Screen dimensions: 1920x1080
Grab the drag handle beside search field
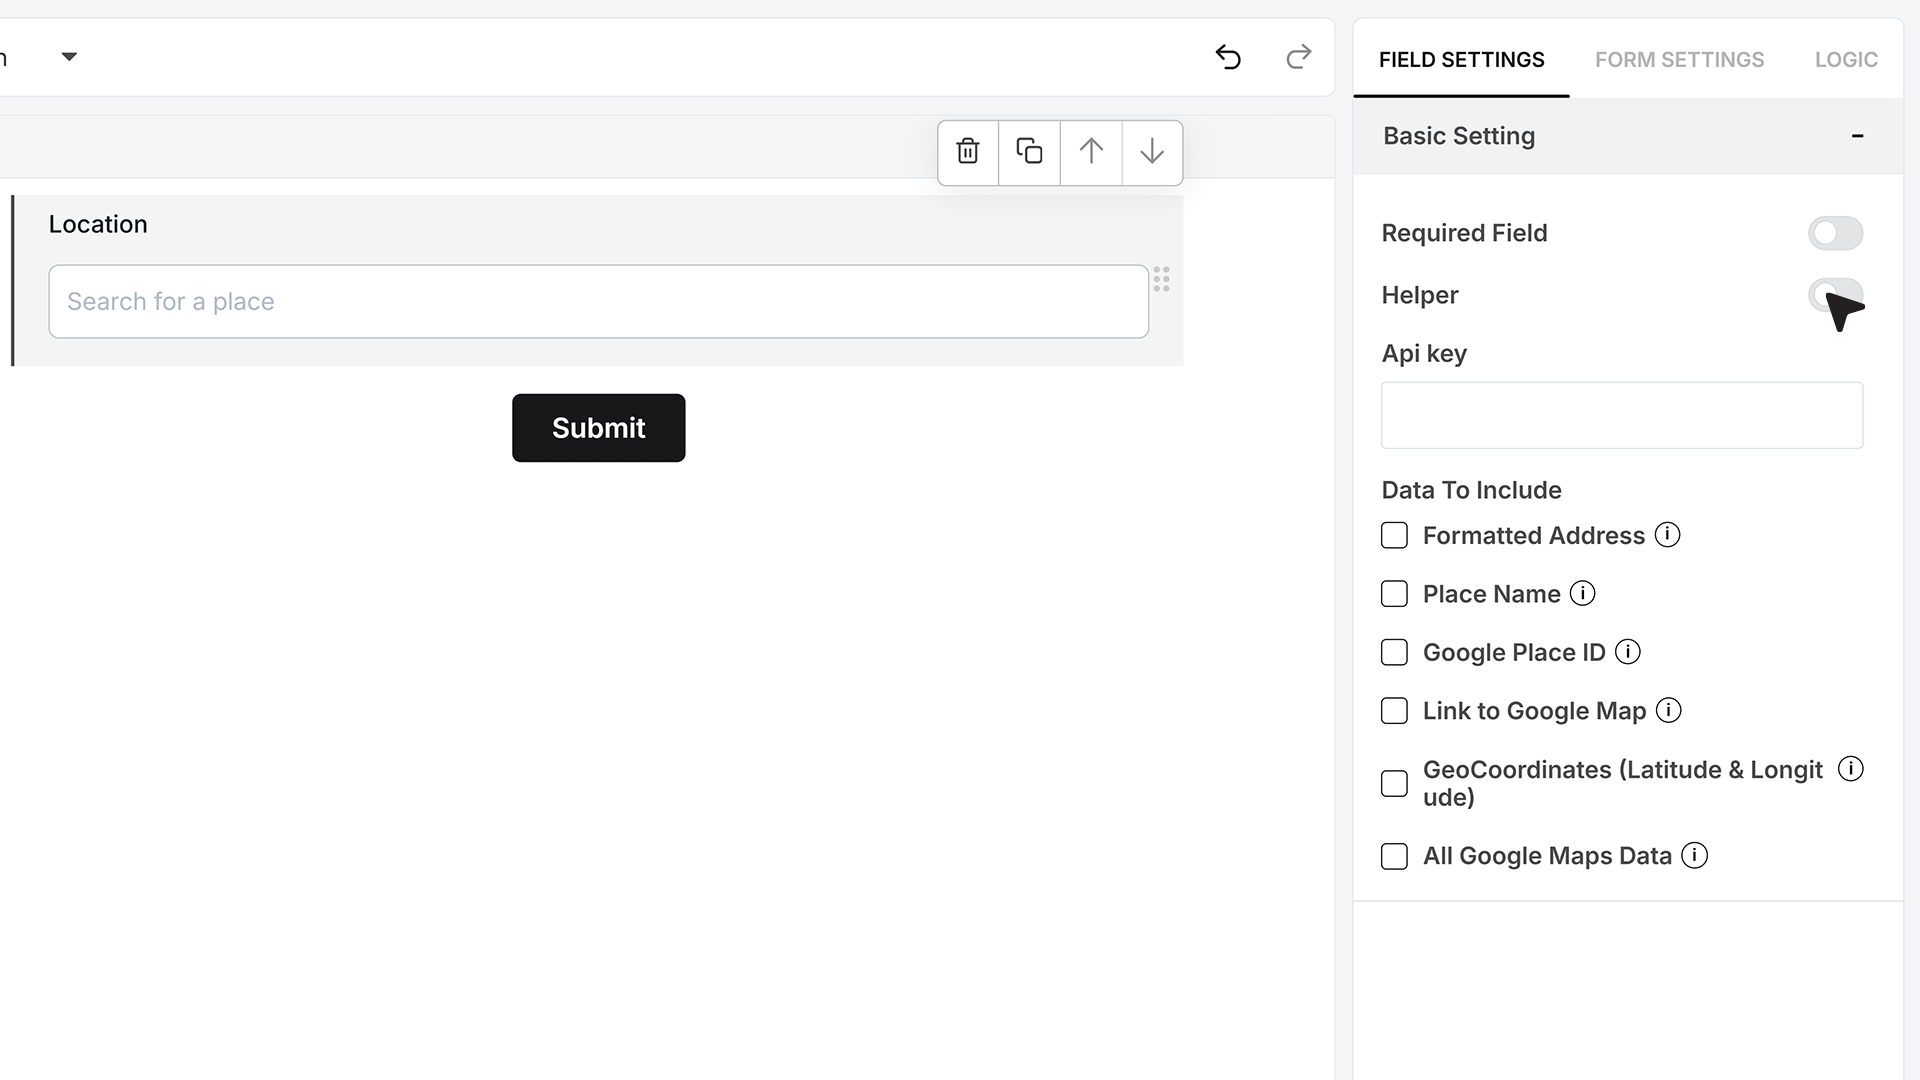point(1161,279)
